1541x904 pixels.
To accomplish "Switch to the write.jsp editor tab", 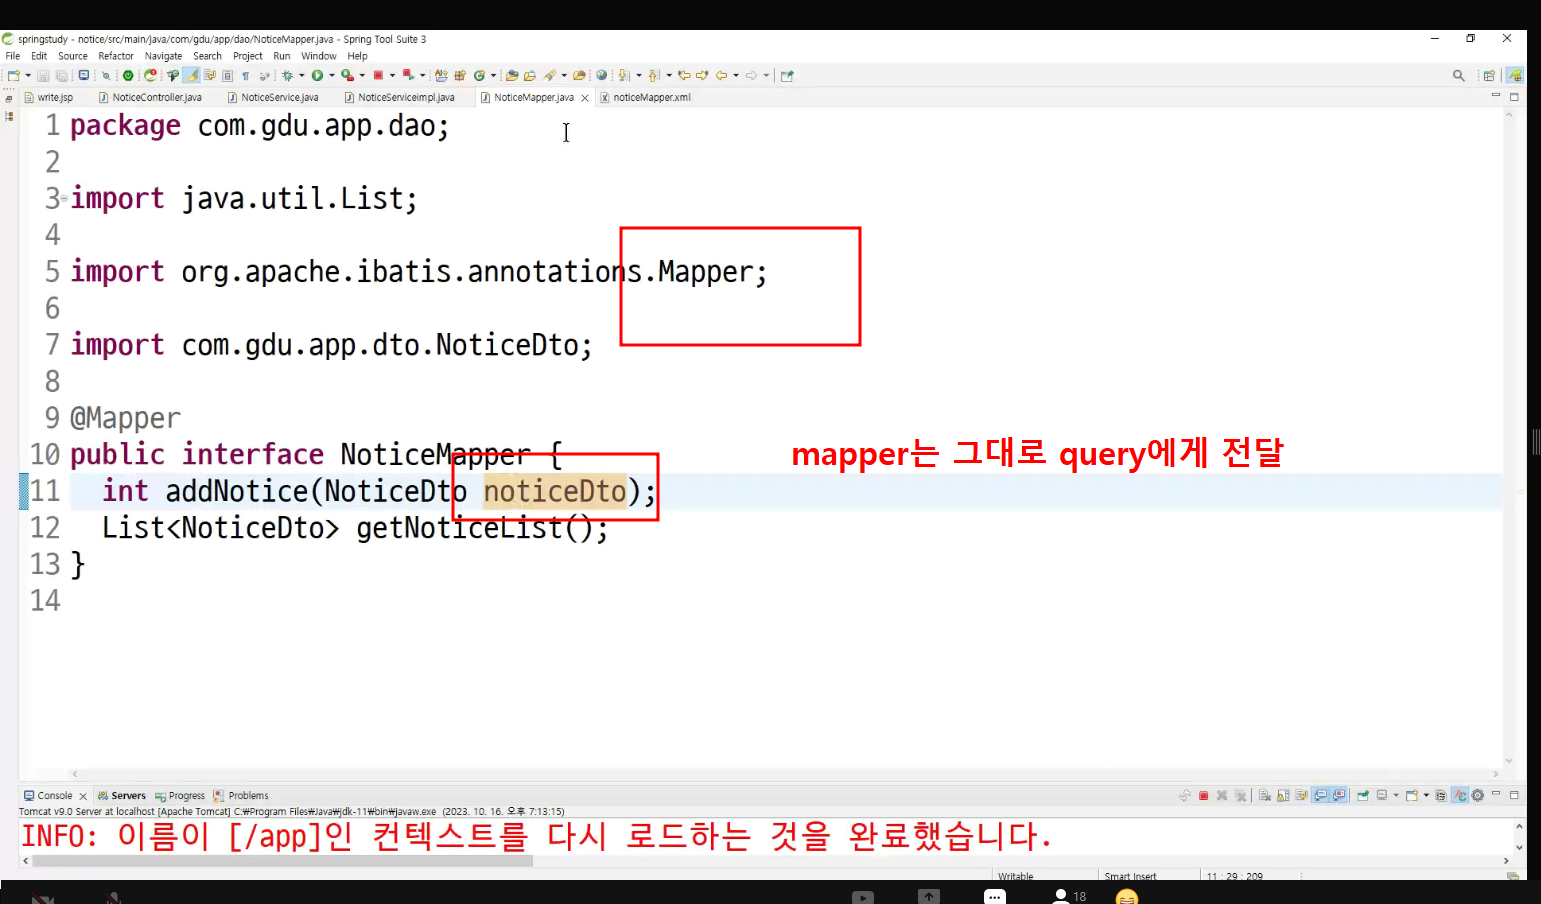I will tap(49, 97).
